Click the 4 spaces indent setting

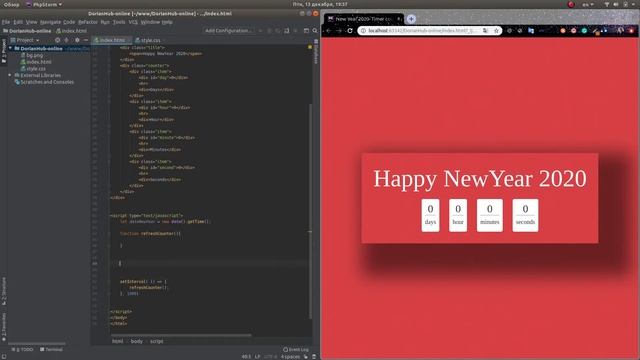point(290,357)
